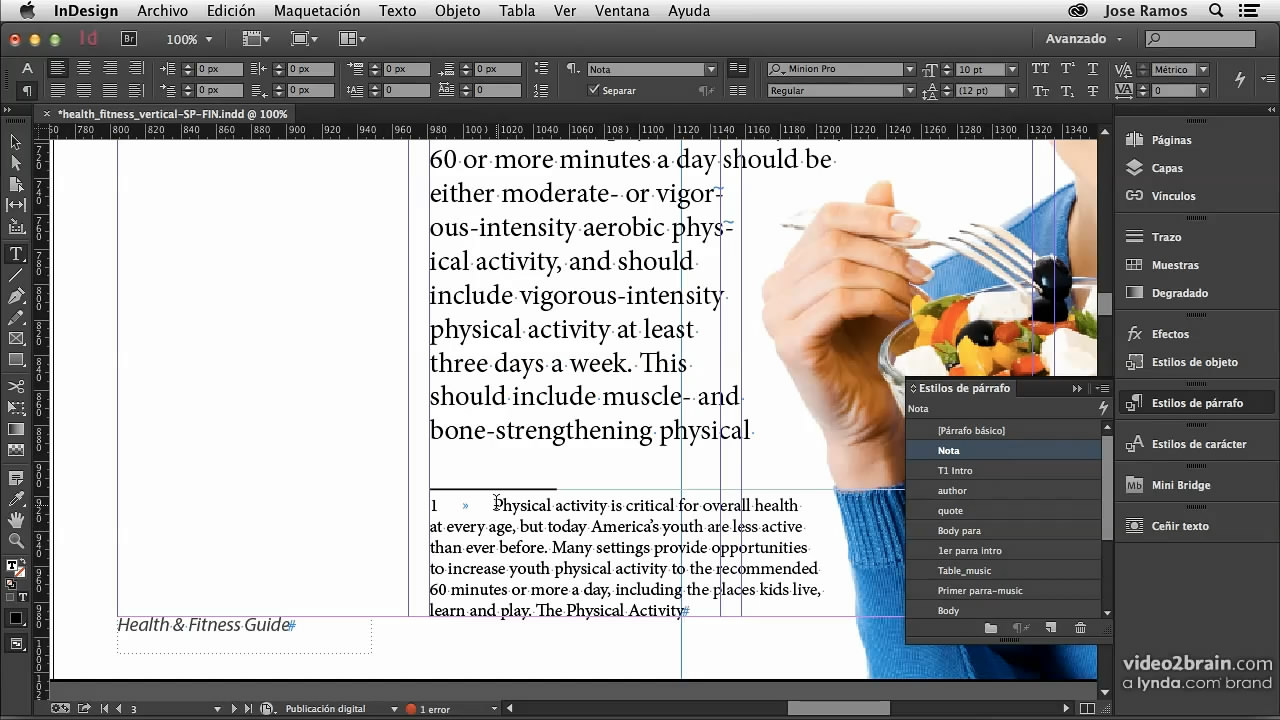Open the Nota paragraph style dropdown

pos(711,69)
